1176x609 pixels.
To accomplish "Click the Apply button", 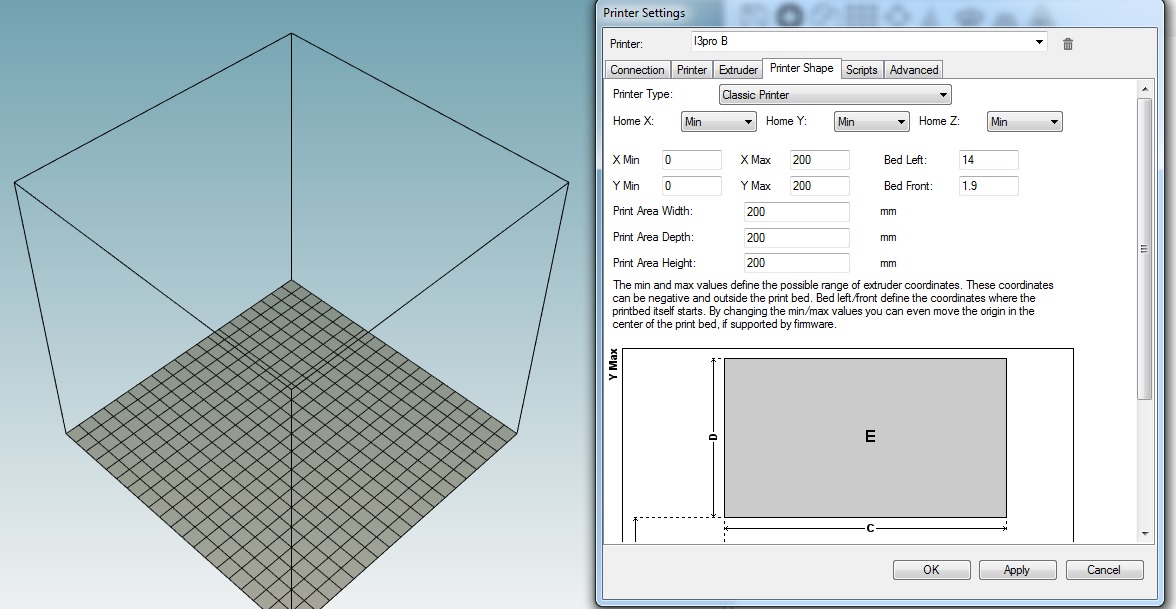I will coord(1017,570).
